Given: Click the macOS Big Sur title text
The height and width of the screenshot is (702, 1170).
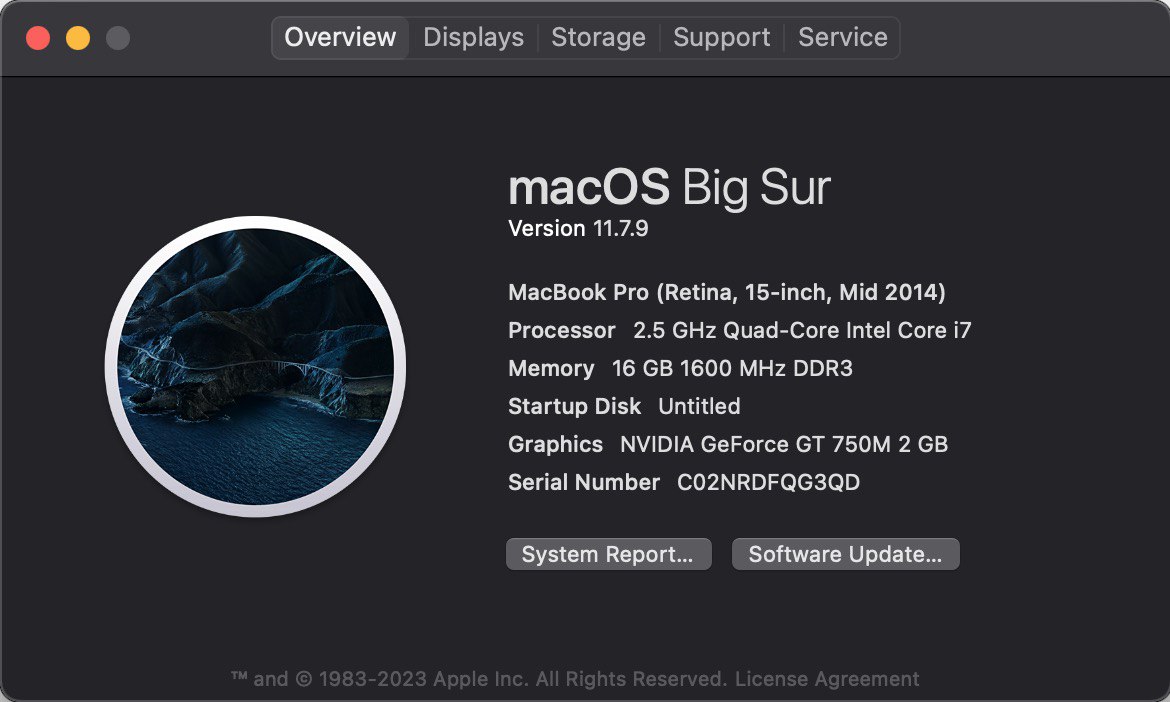Looking at the screenshot, I should (669, 188).
